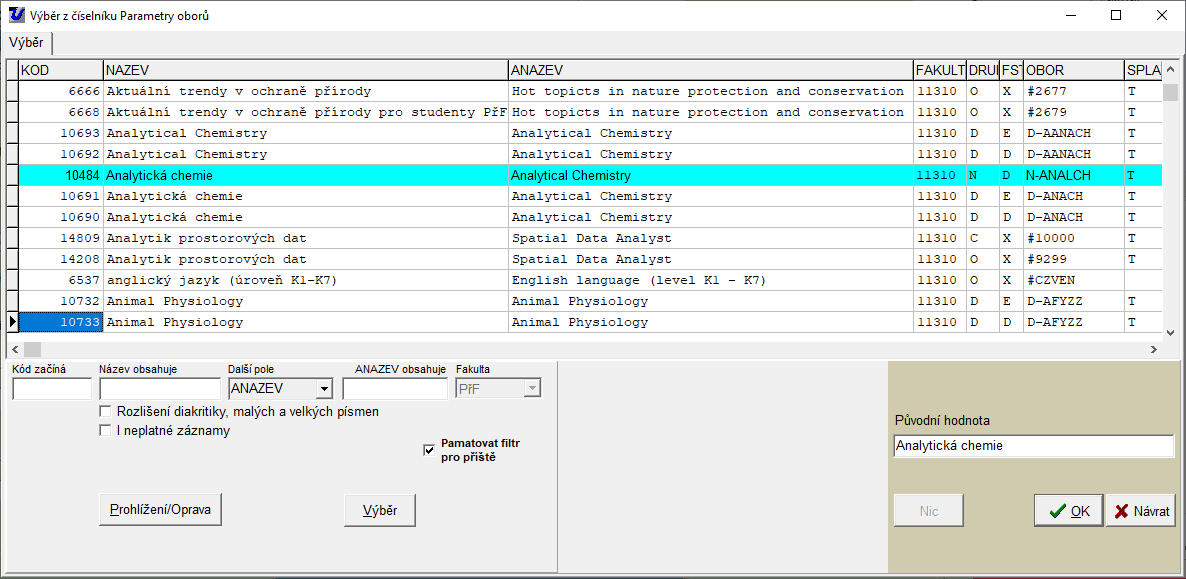Uncheck Pamatovat filtr pro příště

tap(429, 450)
